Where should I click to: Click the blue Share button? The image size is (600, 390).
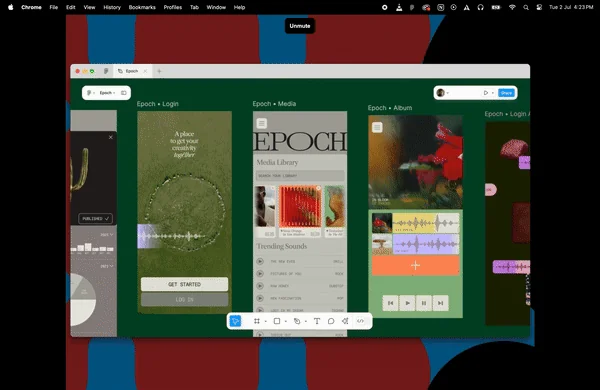point(506,93)
